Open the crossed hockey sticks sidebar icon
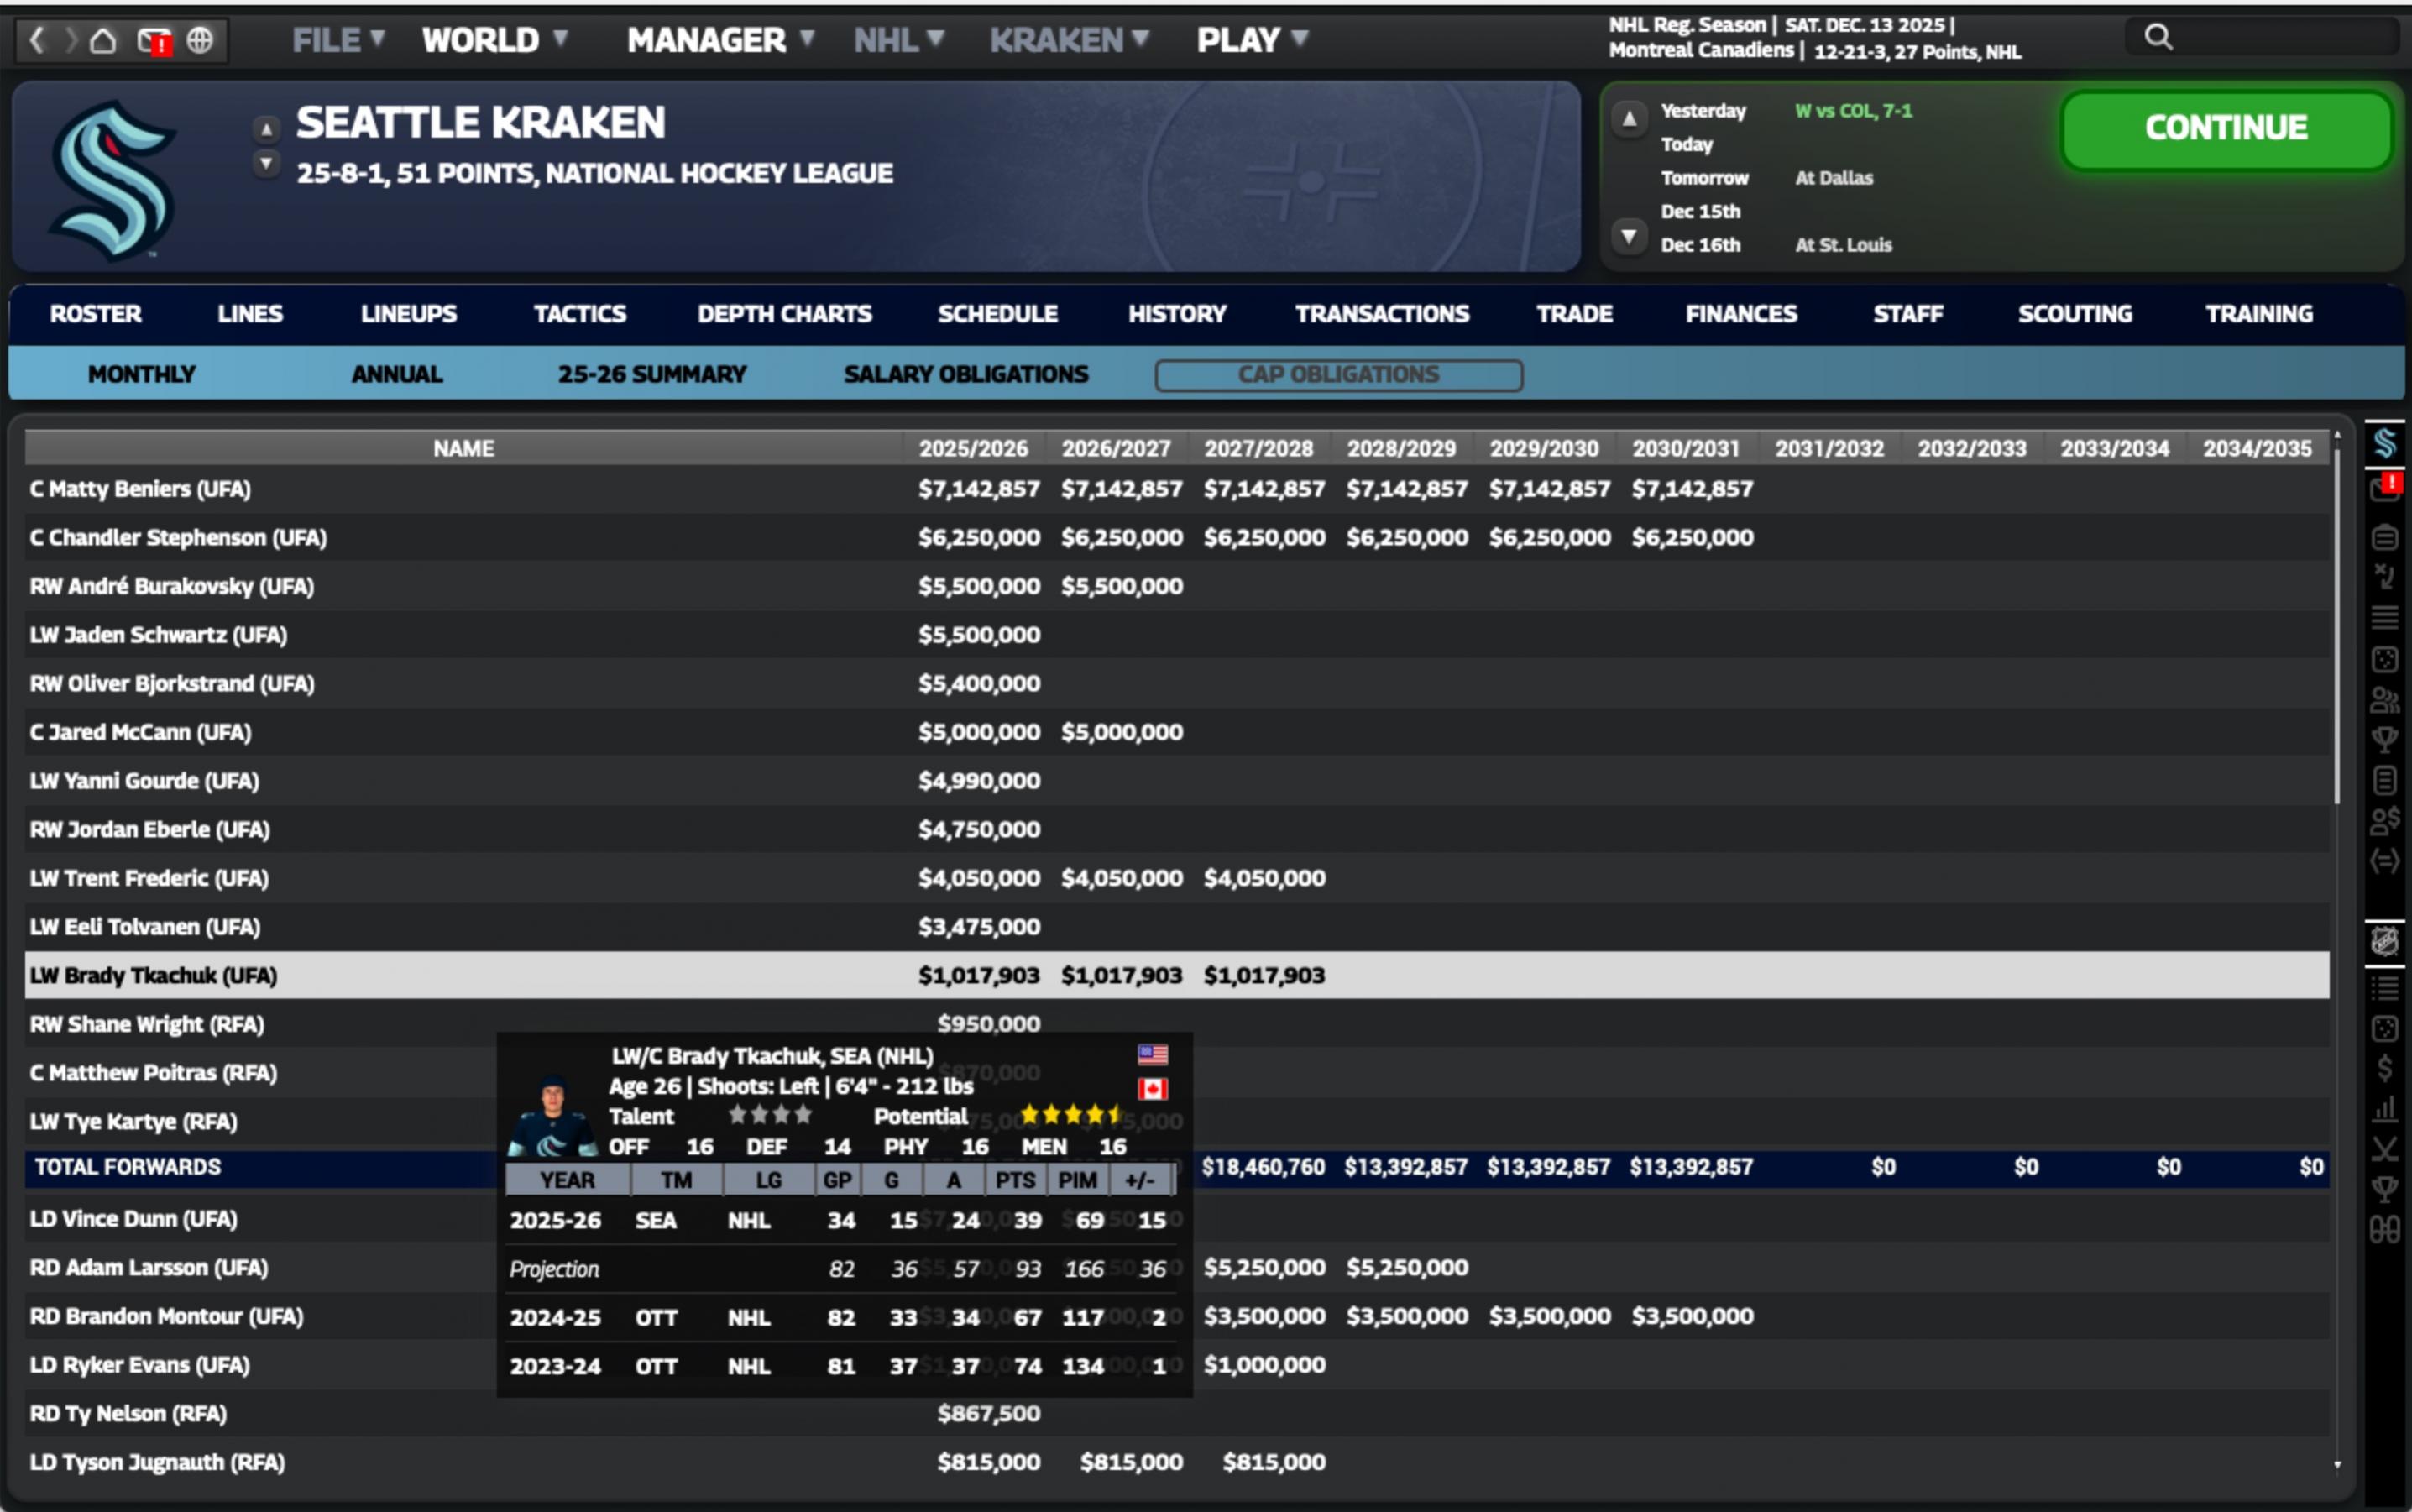Screen dimensions: 2412x1512 pyautogui.click(x=2384, y=1149)
